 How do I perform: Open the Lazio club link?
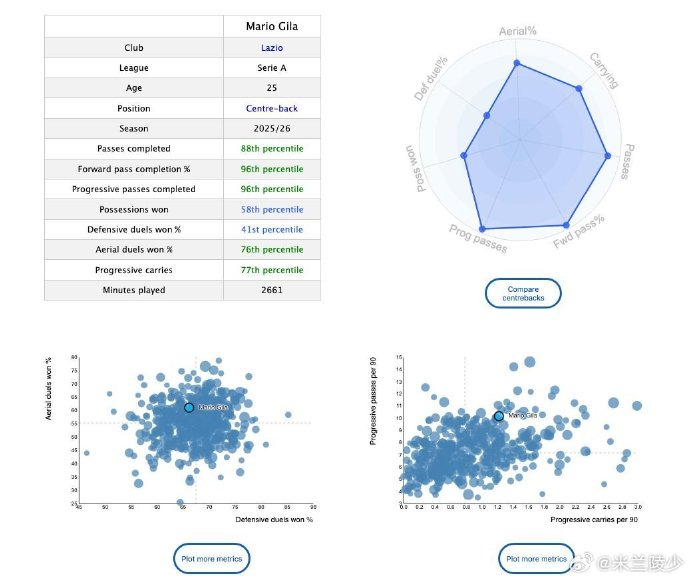click(x=272, y=48)
